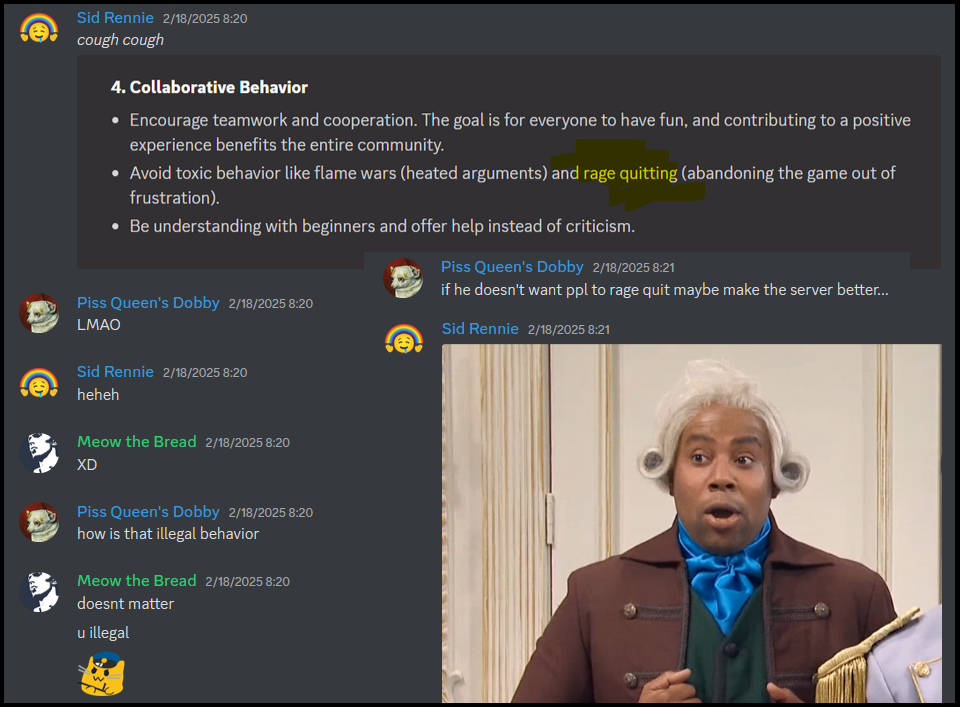The image size is (960, 707).
Task: Click Sid Rennie's avatar beside the 'cough cough' message
Action: click(x=39, y=28)
